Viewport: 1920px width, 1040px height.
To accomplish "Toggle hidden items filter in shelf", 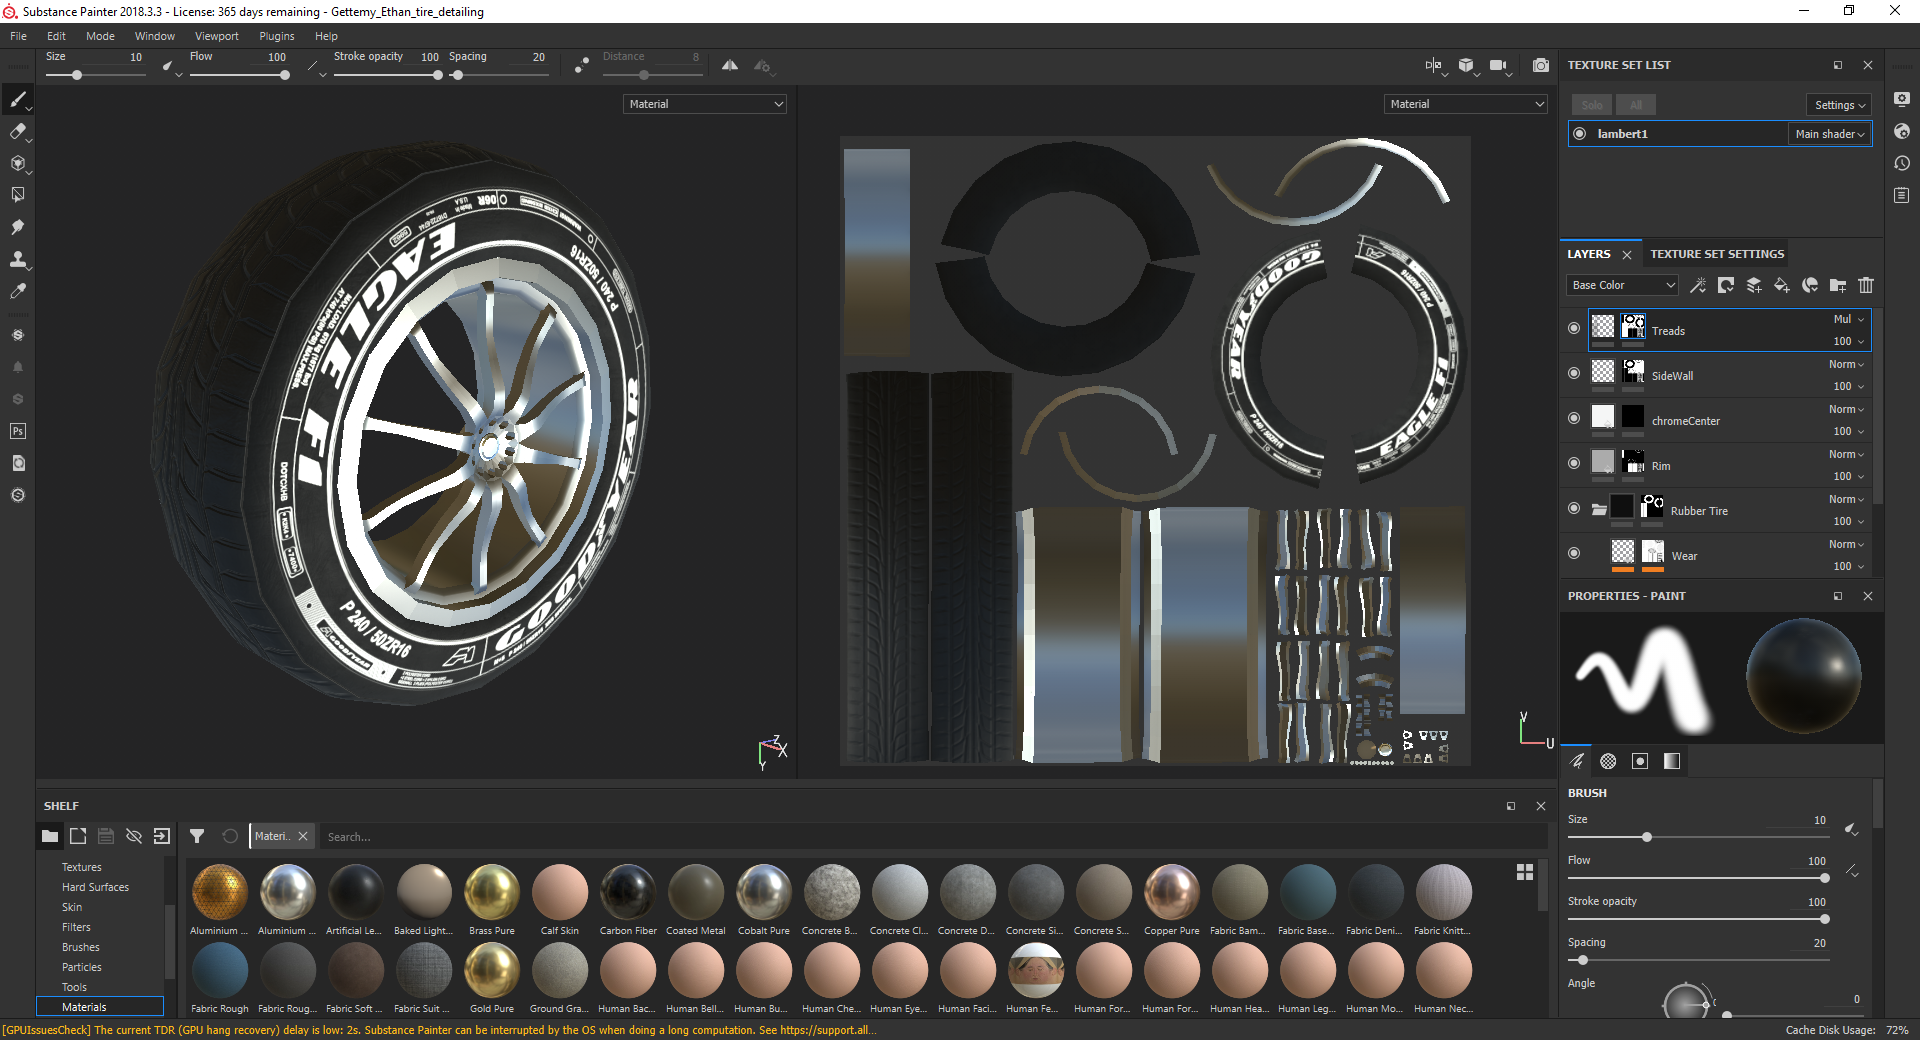I will 134,836.
